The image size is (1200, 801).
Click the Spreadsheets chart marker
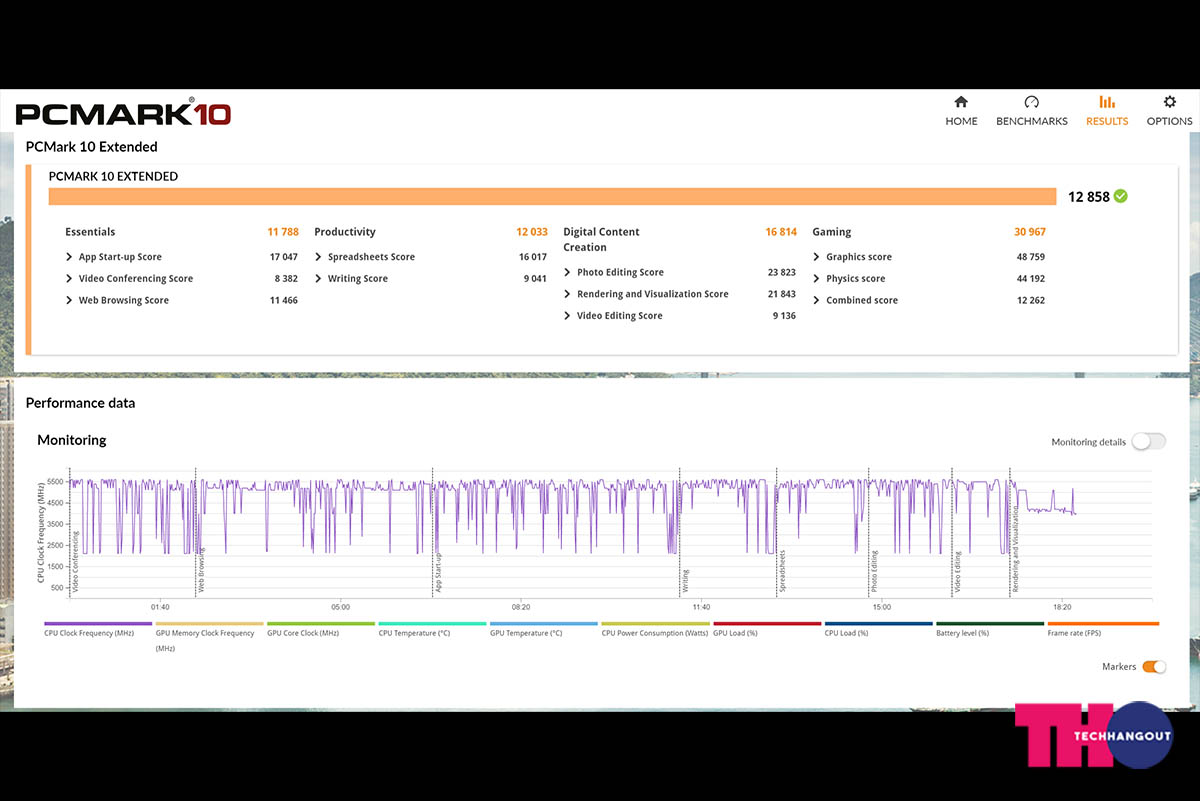click(782, 572)
